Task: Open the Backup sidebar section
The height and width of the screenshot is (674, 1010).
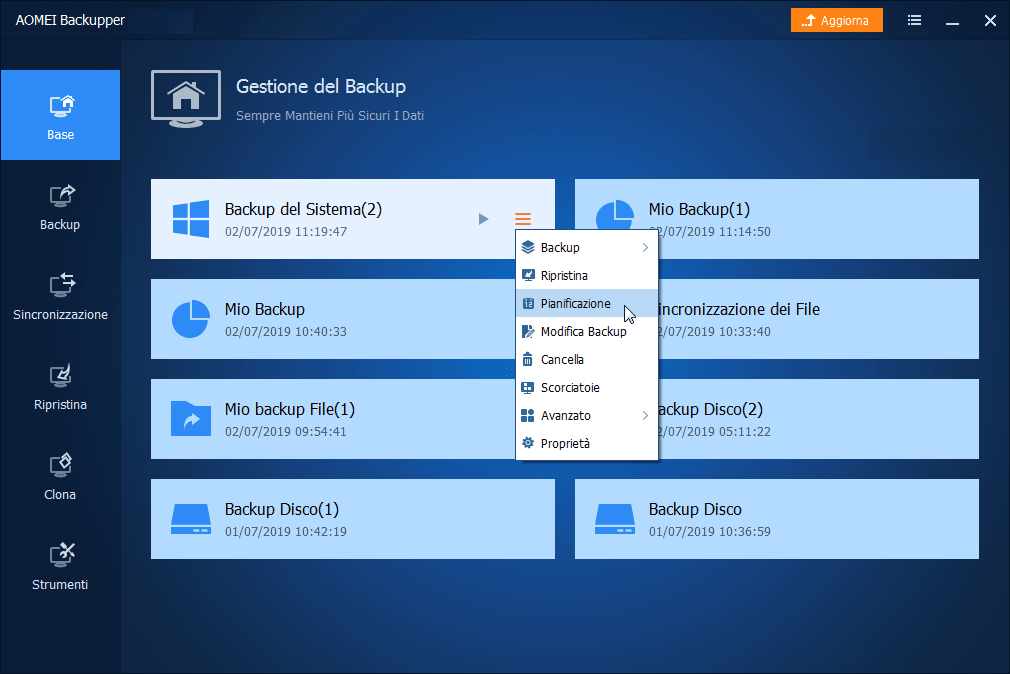Action: [x=60, y=206]
